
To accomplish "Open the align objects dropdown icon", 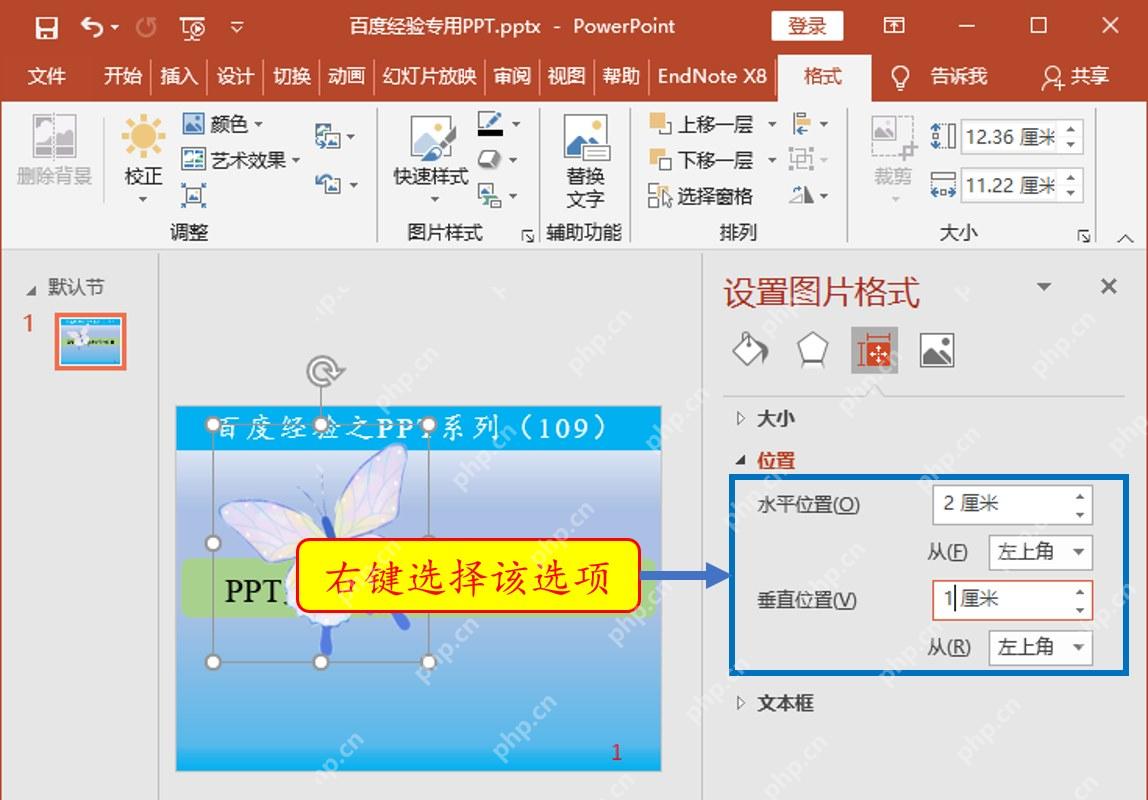I will tap(810, 124).
